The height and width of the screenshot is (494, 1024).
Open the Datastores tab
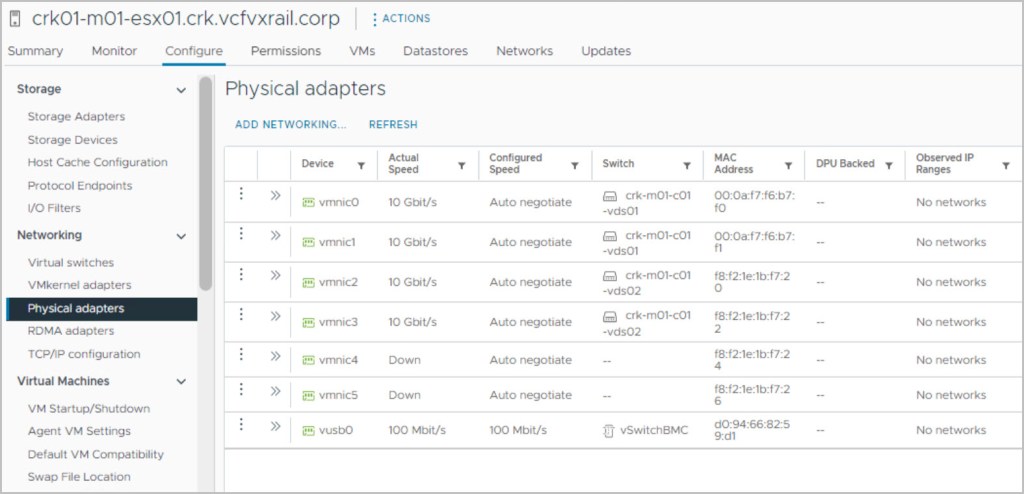pos(436,51)
